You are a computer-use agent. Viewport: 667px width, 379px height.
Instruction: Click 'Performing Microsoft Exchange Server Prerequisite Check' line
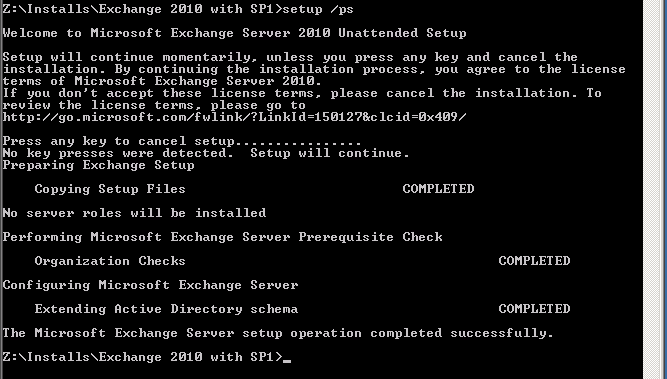tap(222, 237)
